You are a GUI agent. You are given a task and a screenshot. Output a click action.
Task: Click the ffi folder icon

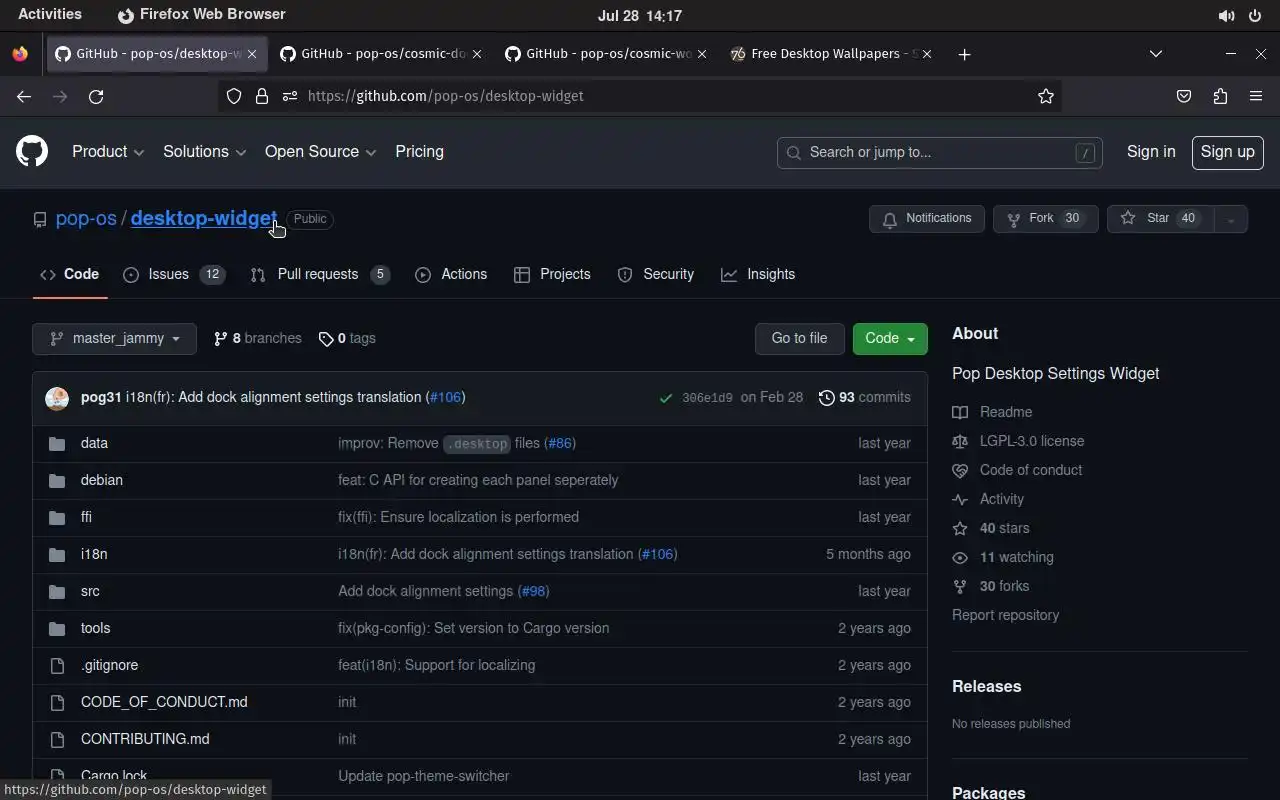click(57, 517)
